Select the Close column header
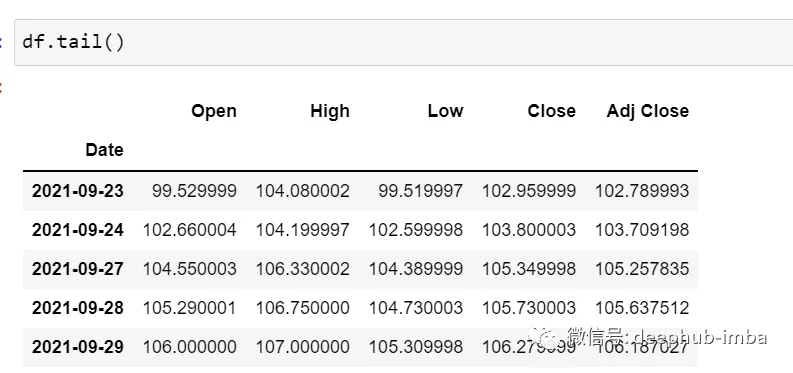Image resolution: width=793 pixels, height=373 pixels. pos(551,111)
